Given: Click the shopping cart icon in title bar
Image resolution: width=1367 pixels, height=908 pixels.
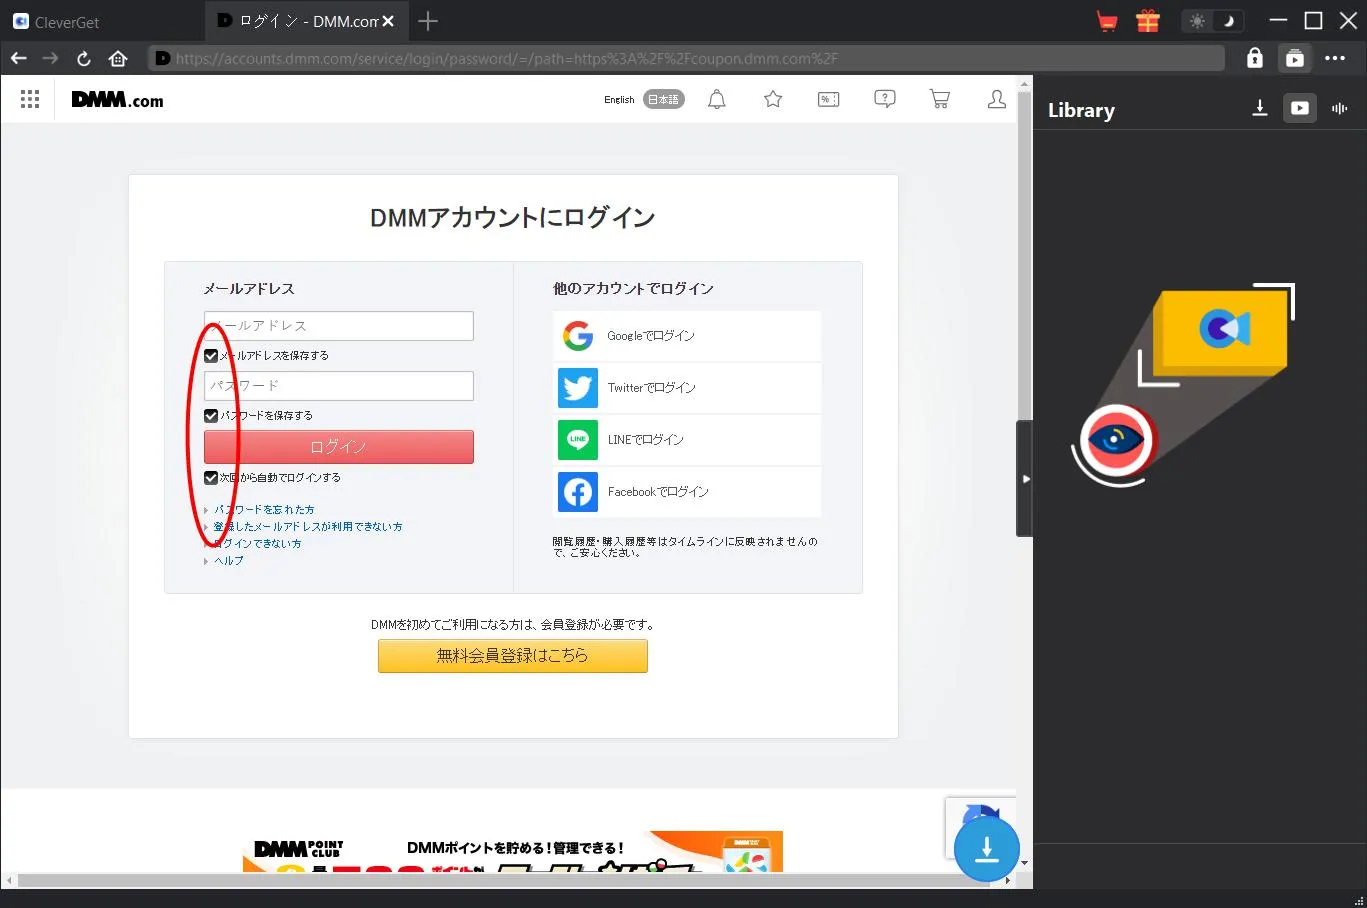Looking at the screenshot, I should point(1107,21).
